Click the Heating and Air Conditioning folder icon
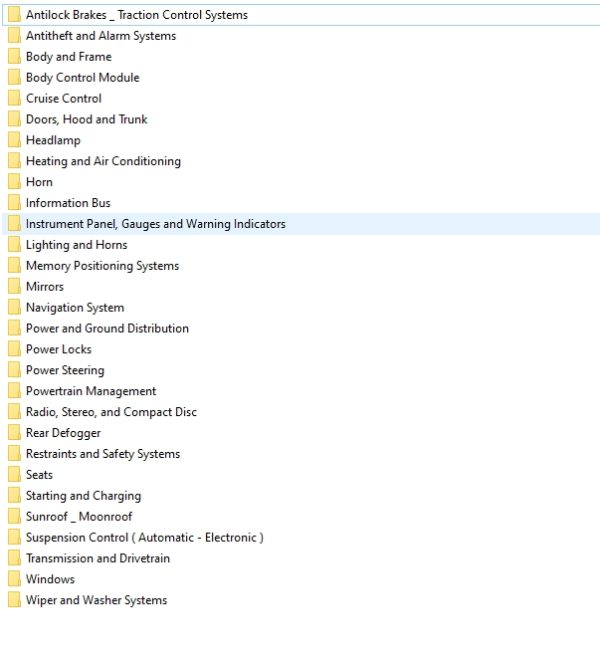The width and height of the screenshot is (600, 663). click(14, 161)
